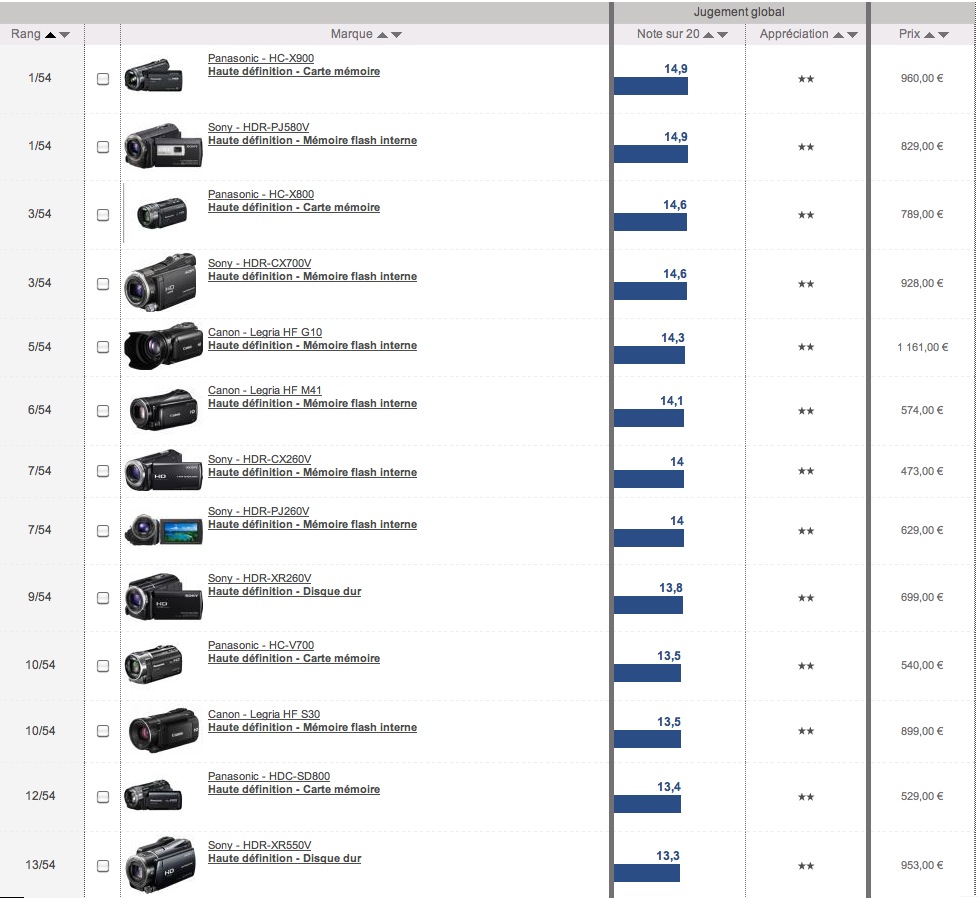Open the Sony - HDR-PJ260V link

pyautogui.click(x=258, y=511)
